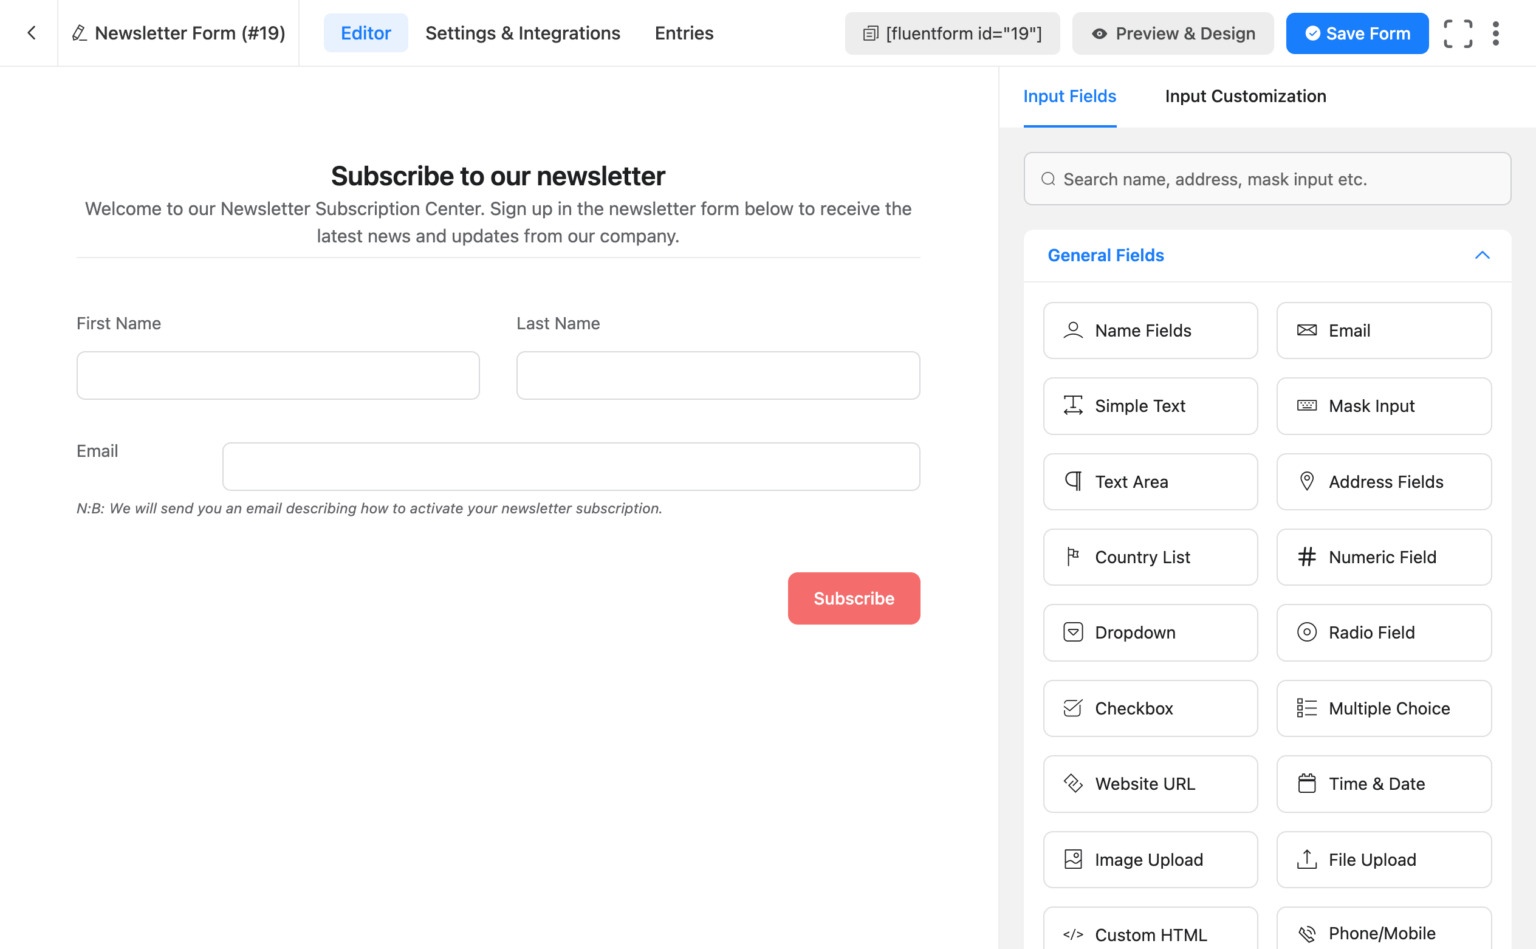Collapse the General Fields section
Viewport: 1536px width, 949px height.
point(1482,255)
